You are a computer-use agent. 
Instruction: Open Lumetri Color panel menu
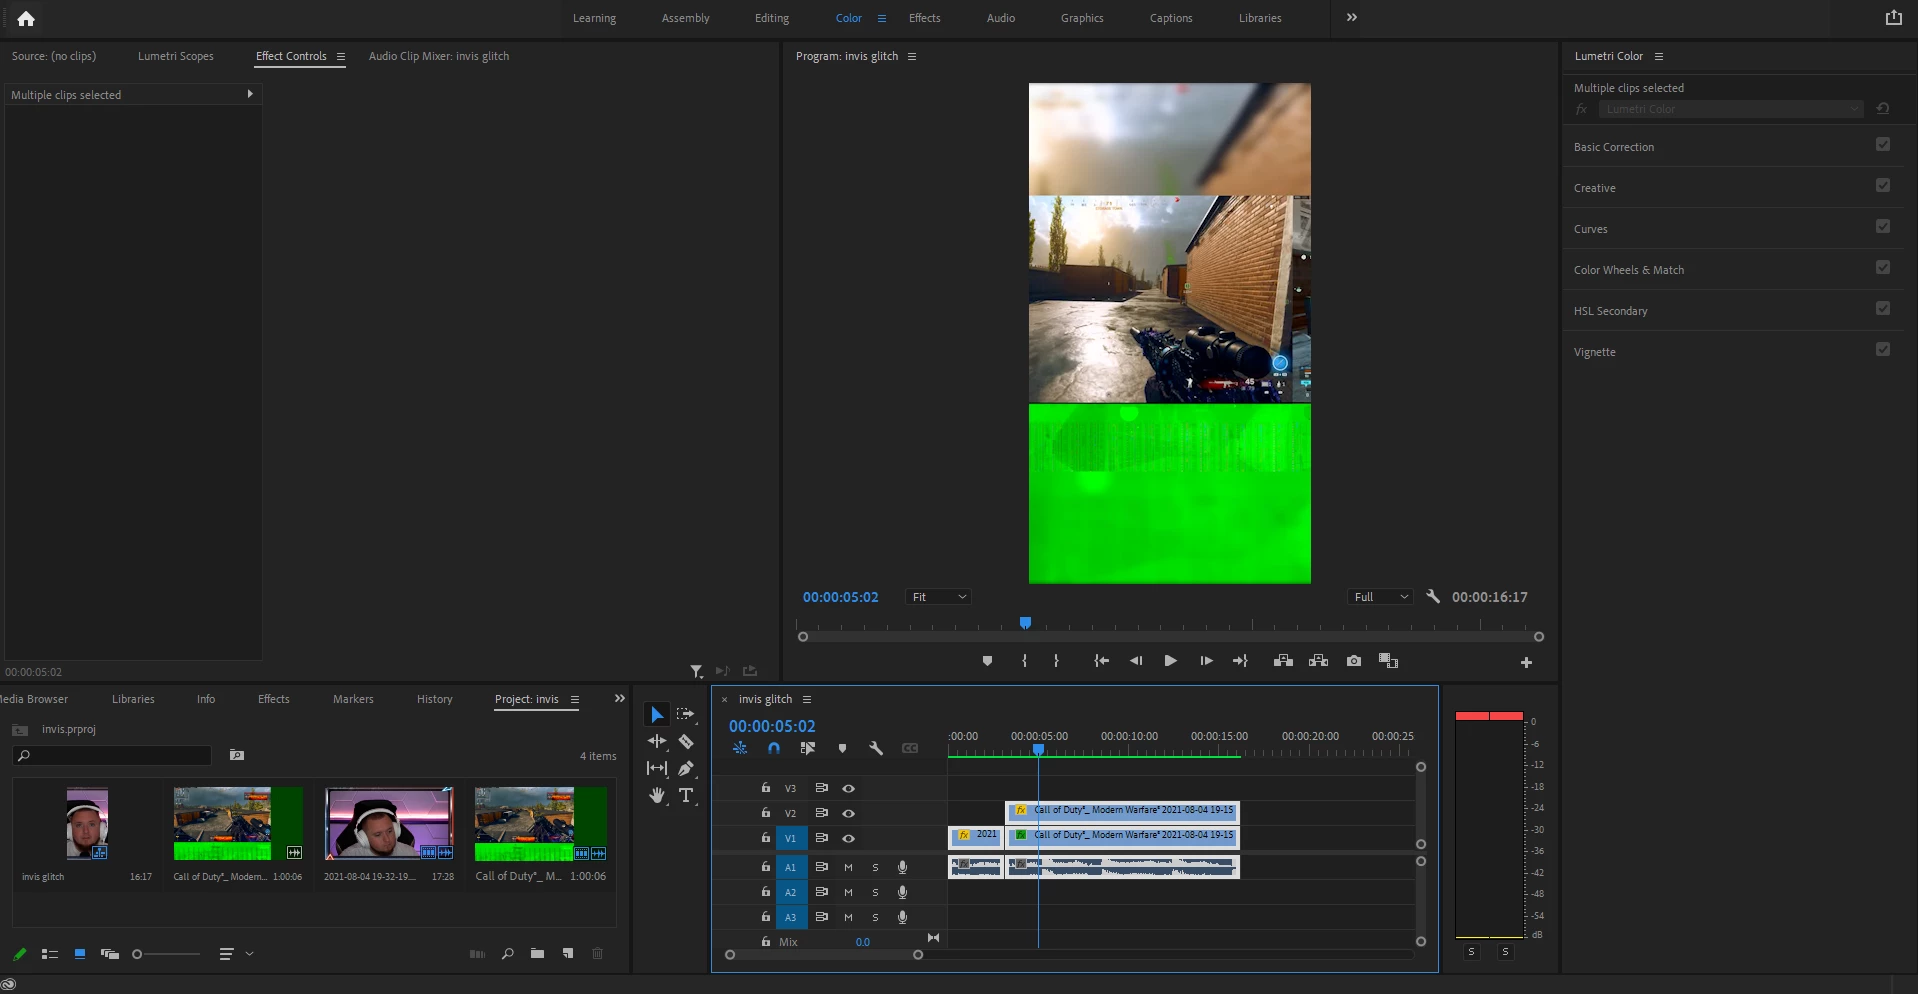pyautogui.click(x=1659, y=56)
